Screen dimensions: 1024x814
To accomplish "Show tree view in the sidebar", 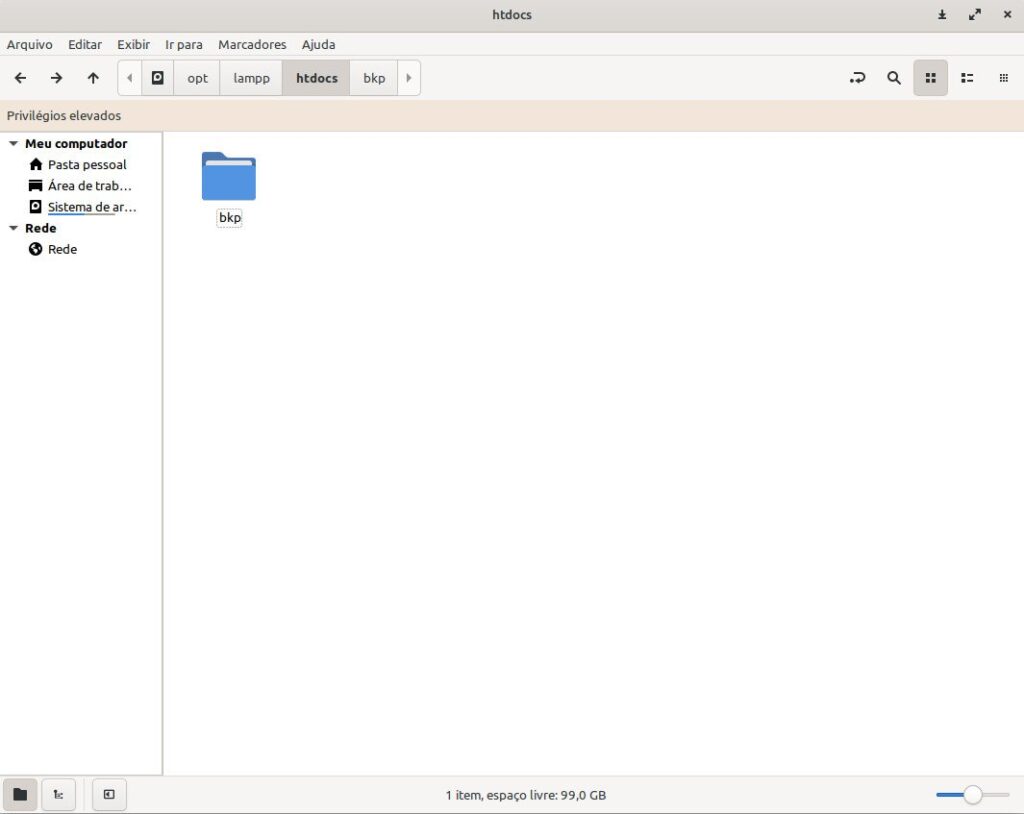I will click(58, 795).
